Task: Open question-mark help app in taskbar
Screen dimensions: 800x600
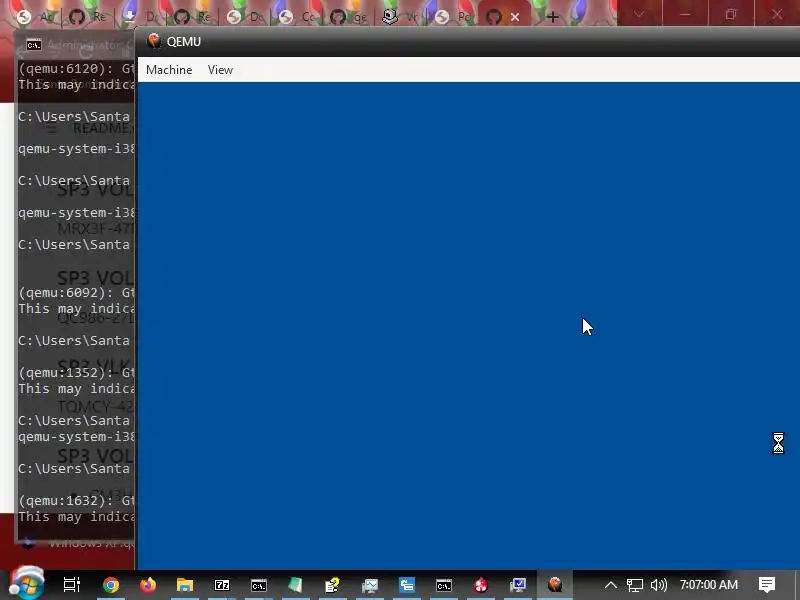Action: (x=333, y=585)
